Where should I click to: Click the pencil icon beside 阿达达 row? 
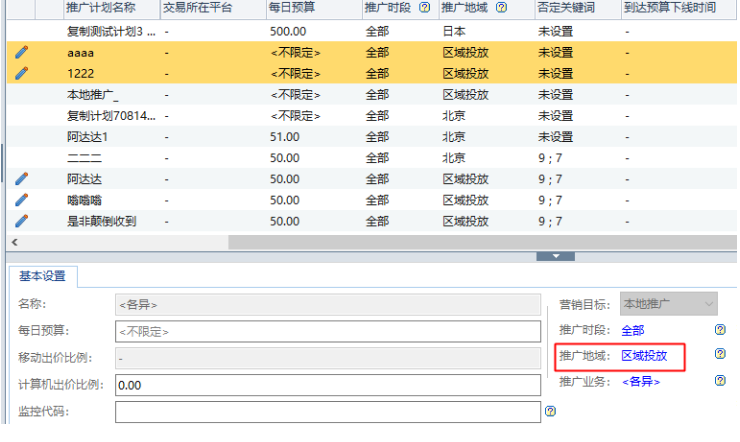22,179
